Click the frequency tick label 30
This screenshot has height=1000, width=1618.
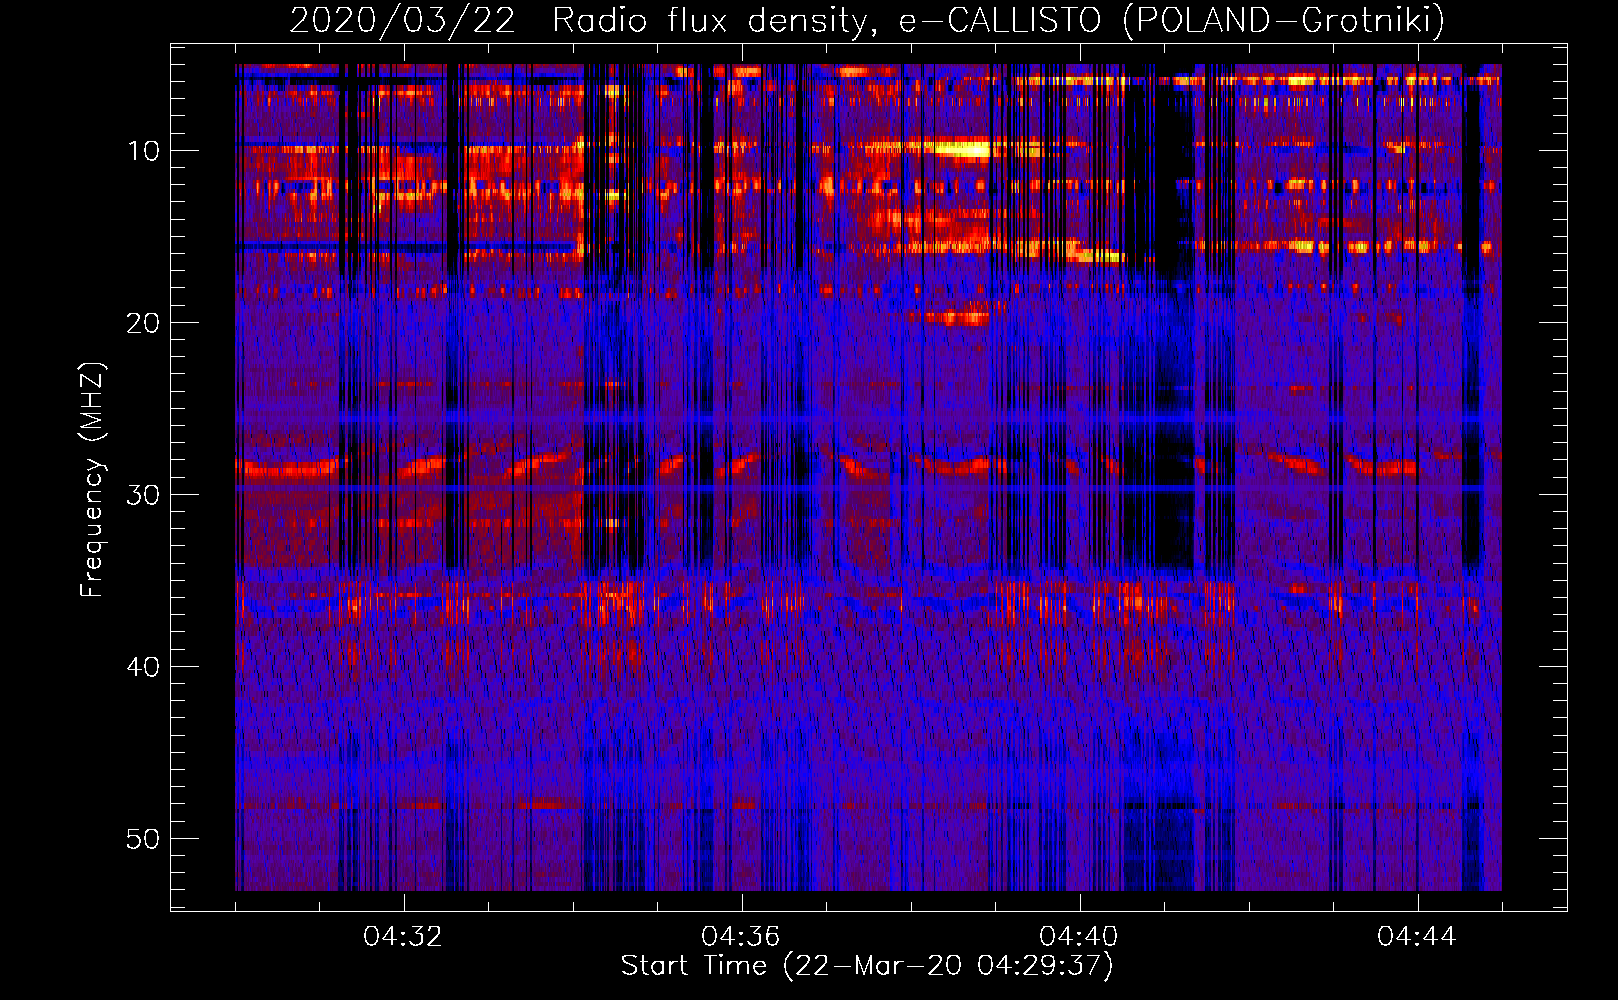[x=143, y=495]
